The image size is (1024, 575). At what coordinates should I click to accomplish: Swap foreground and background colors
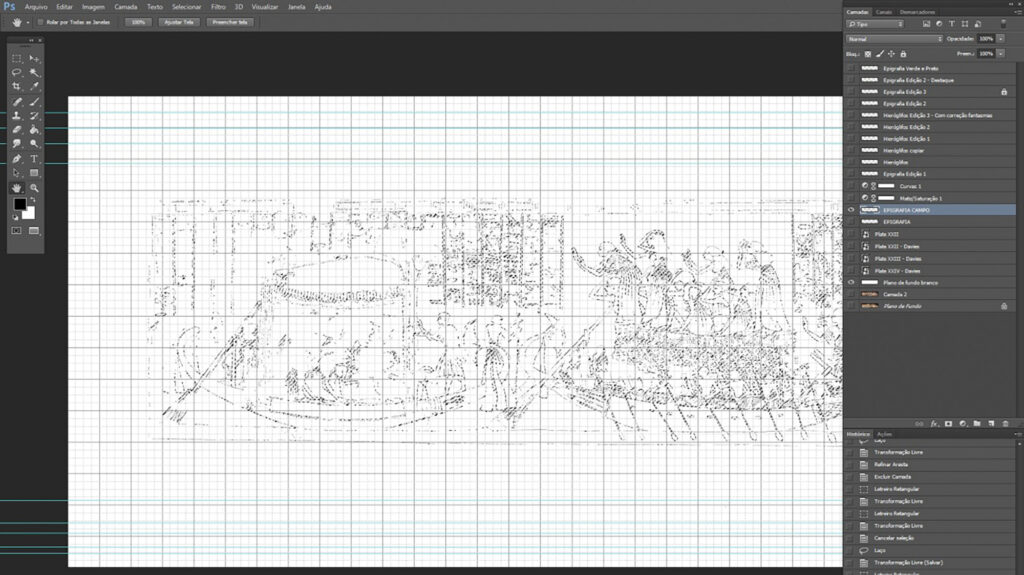click(x=33, y=199)
